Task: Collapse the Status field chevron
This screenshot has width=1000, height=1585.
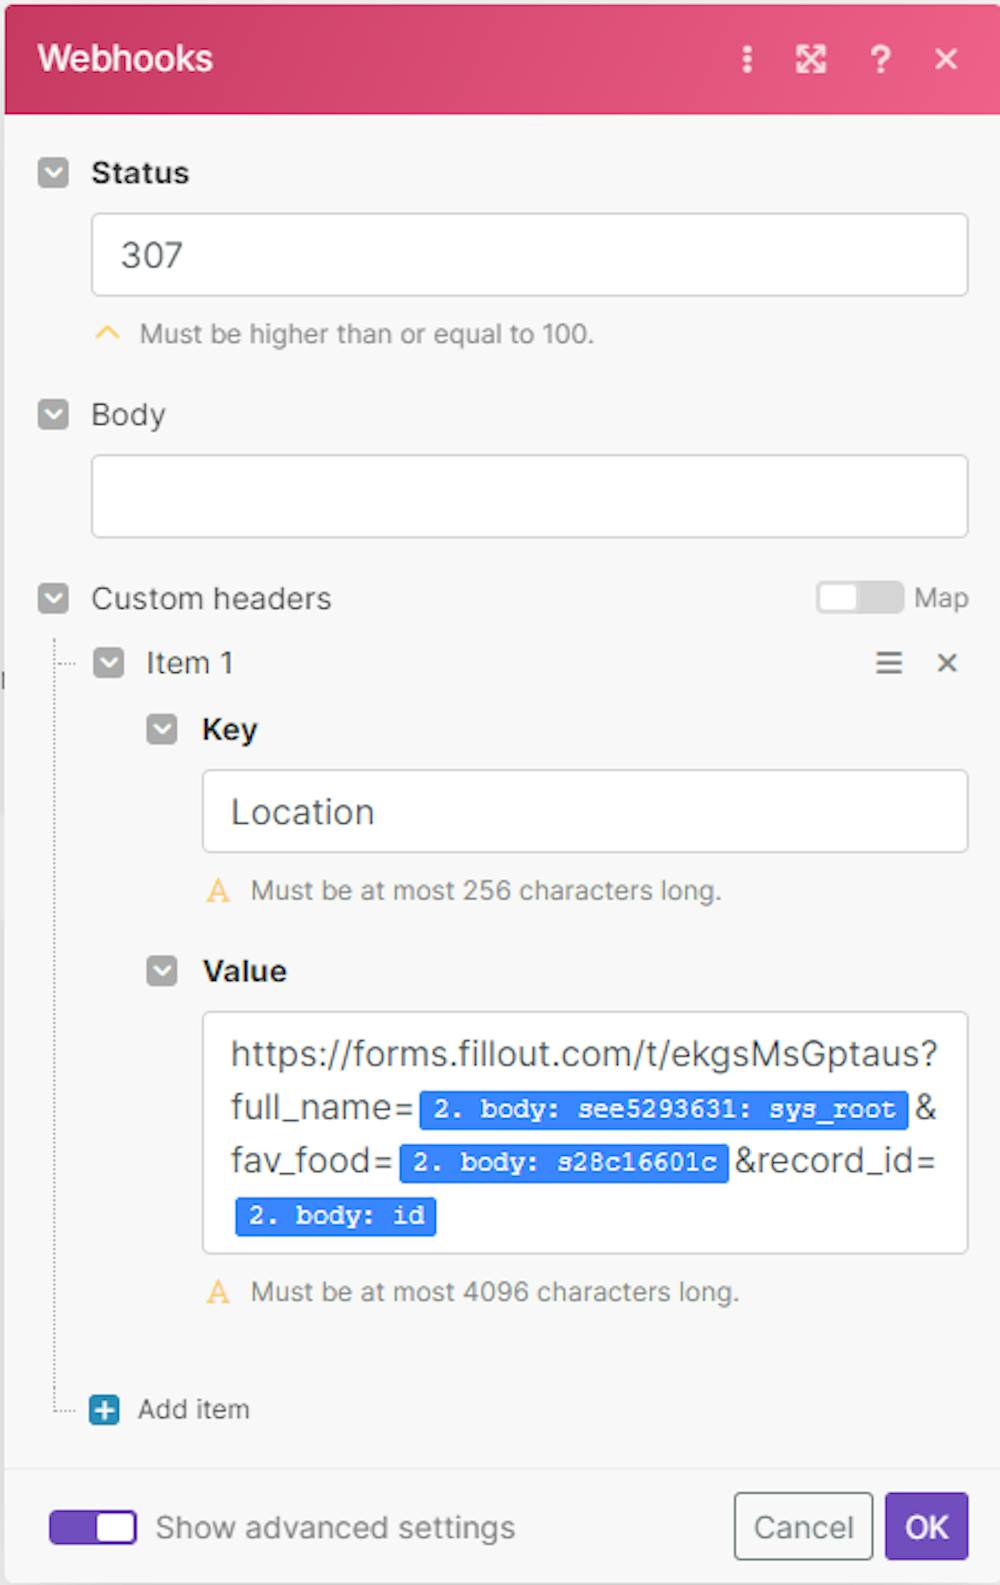Action: coord(54,173)
